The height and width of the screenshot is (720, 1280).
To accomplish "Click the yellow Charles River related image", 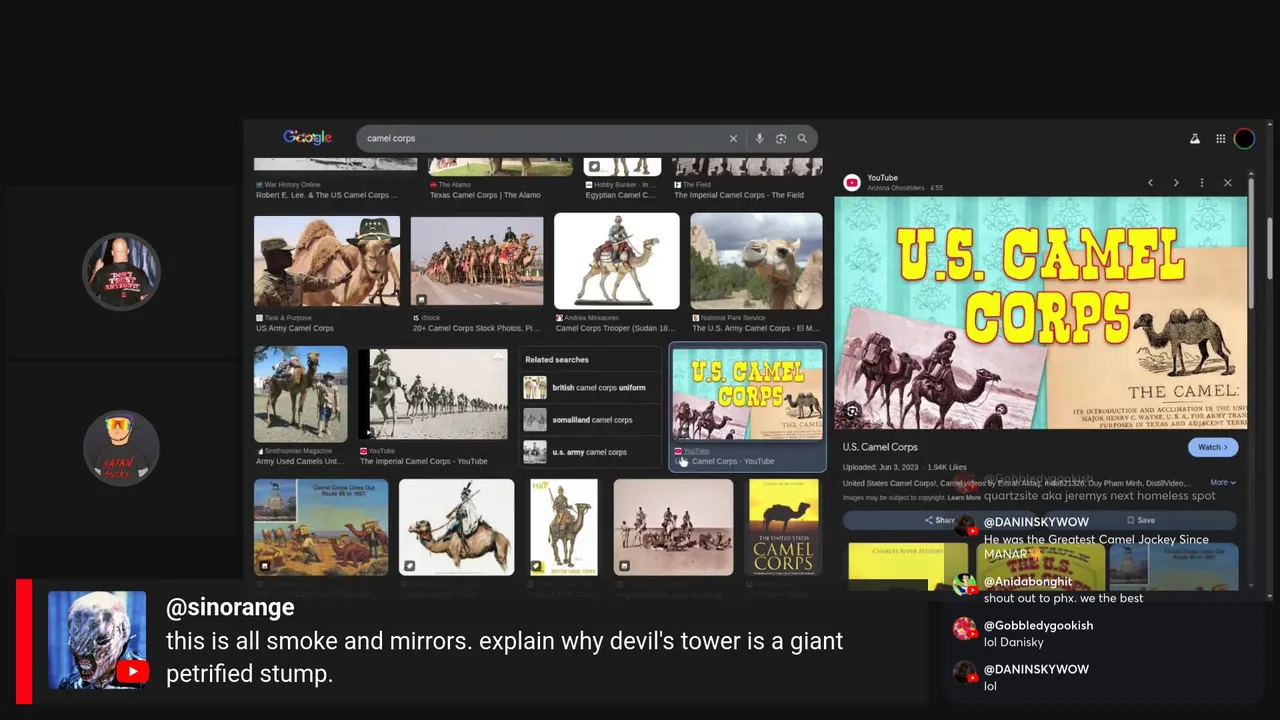I will [908, 566].
